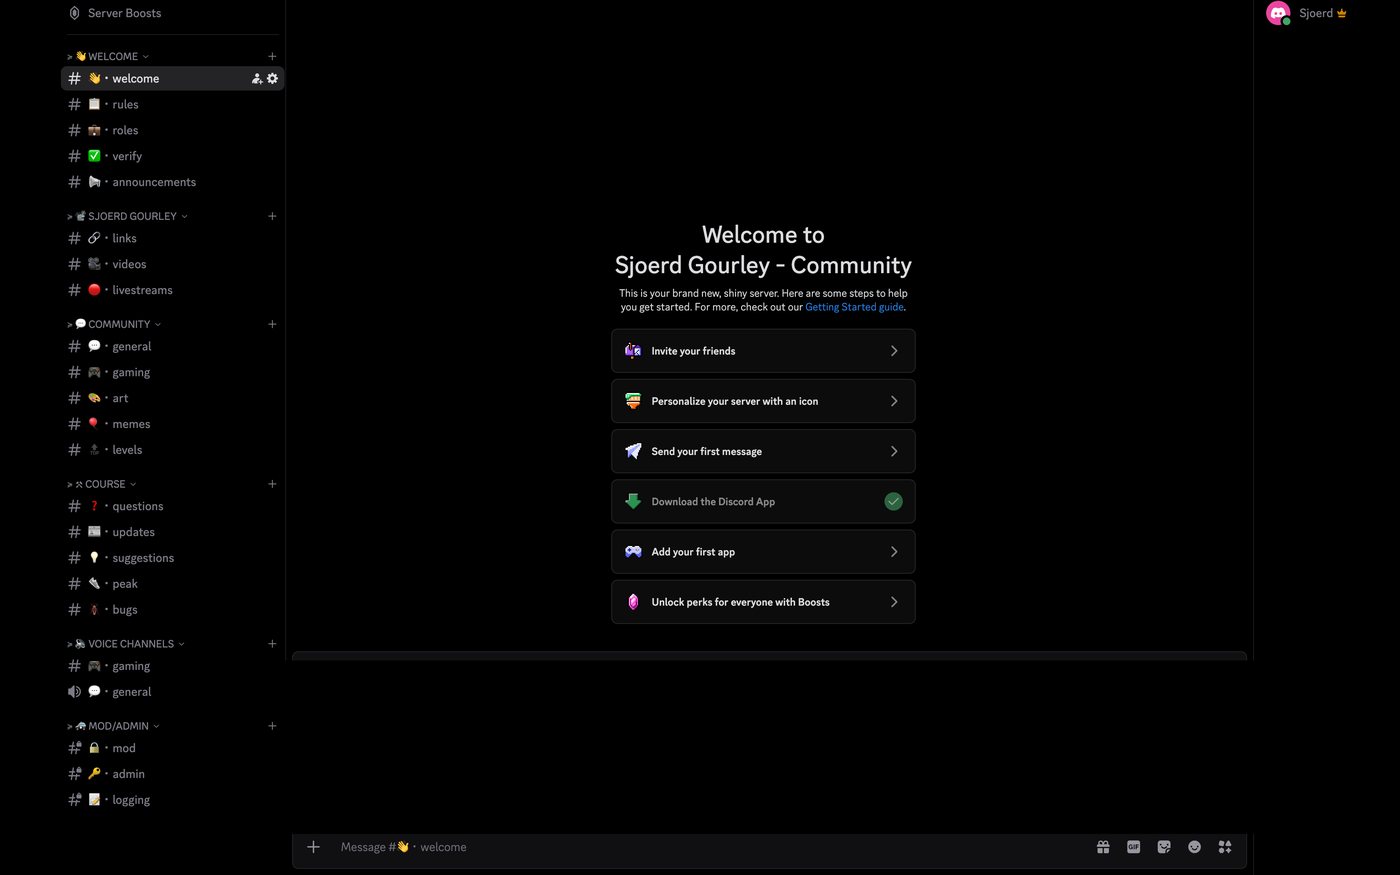Click the plus attachment icon in message bar

coord(313,847)
